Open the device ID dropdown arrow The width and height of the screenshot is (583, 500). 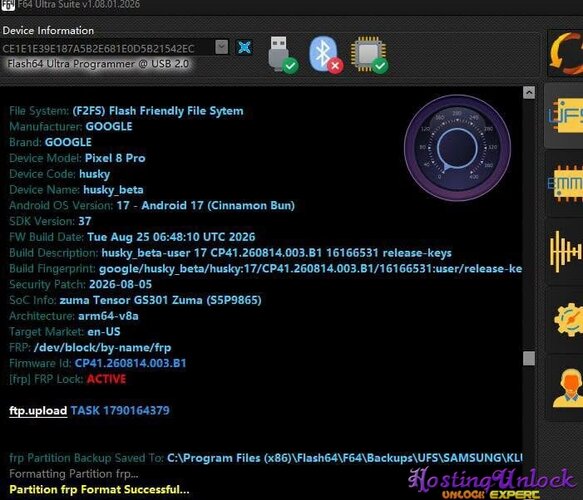pos(222,47)
